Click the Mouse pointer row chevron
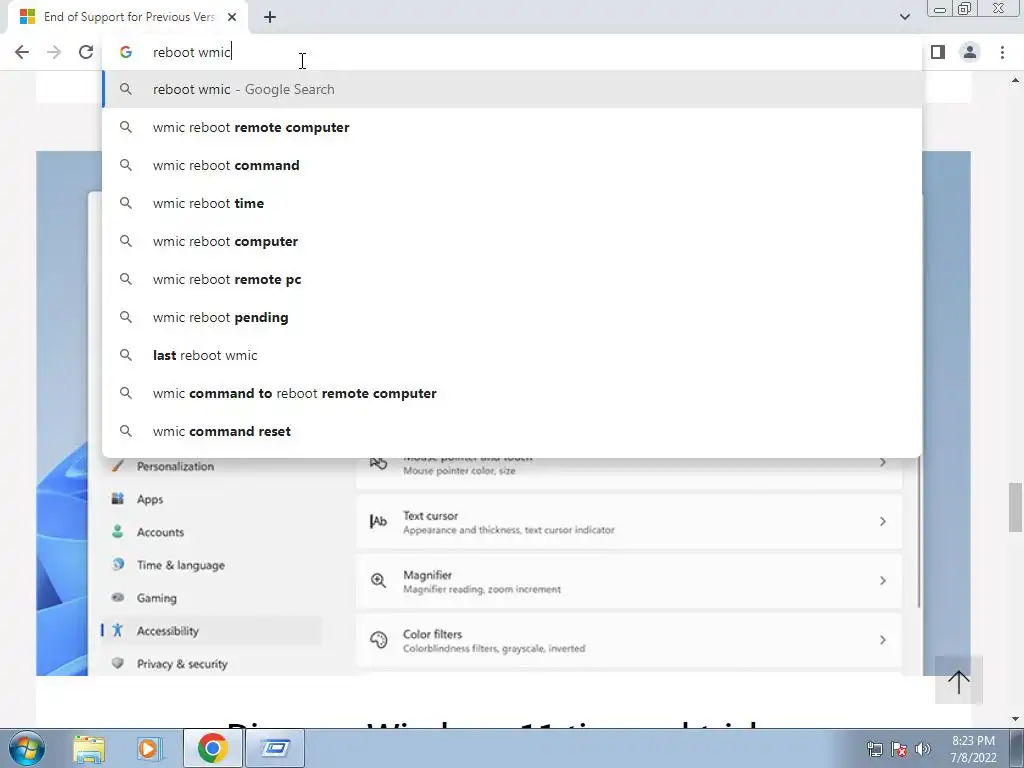Screen dimensions: 1024x768 click(x=882, y=462)
